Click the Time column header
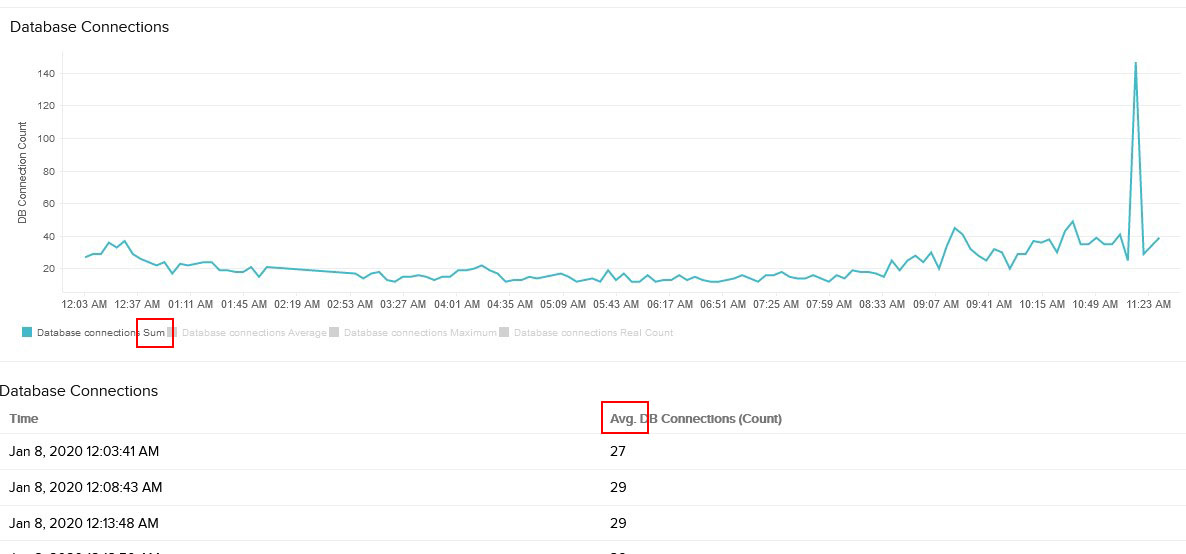Screen dimensions: 1186x554 pos(24,418)
